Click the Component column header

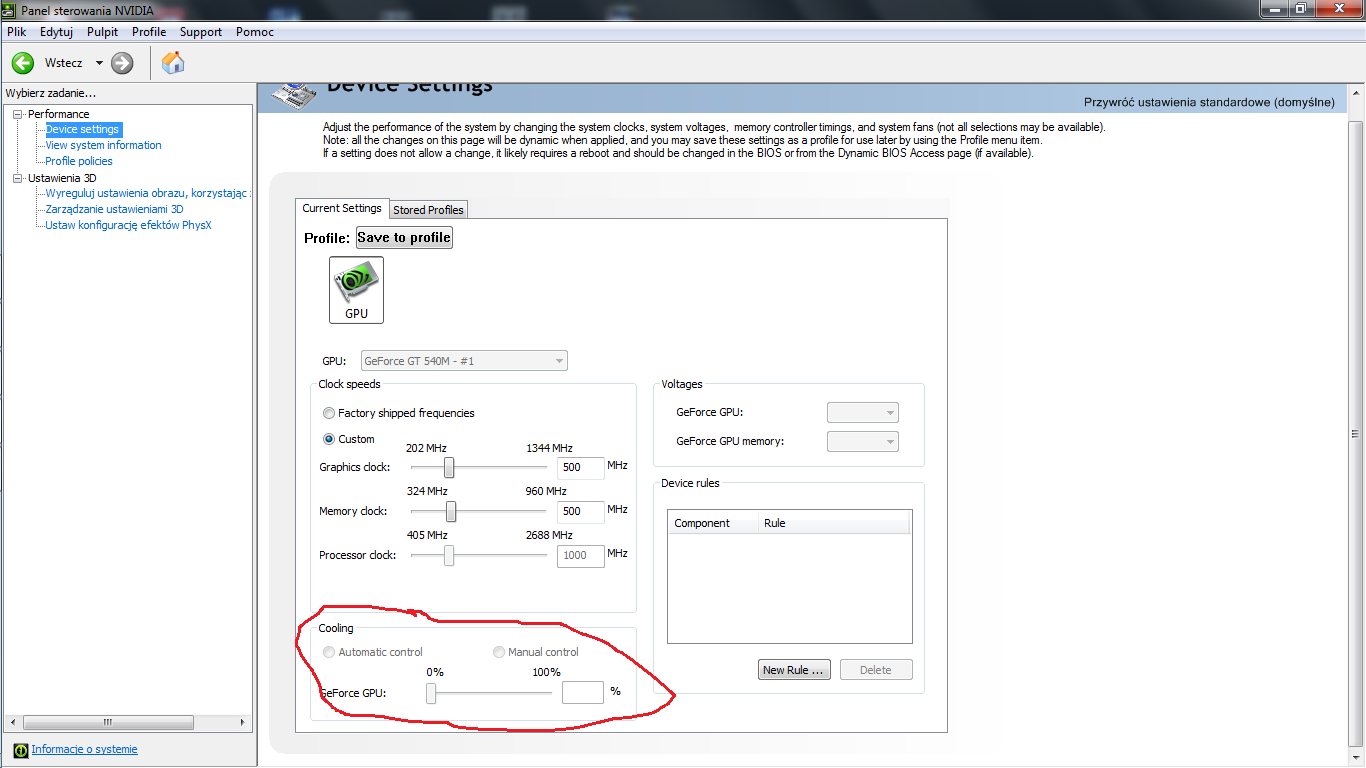(x=714, y=523)
